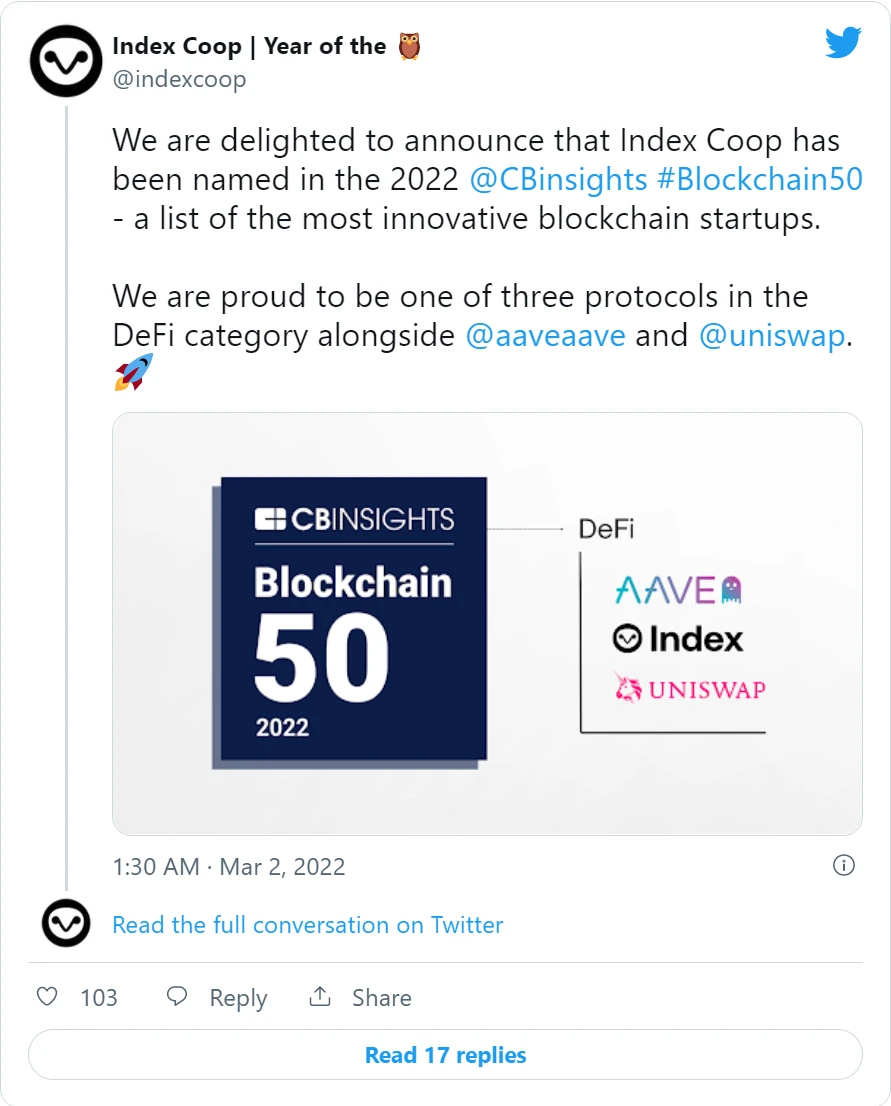Open the @indexcoop handle

click(x=179, y=79)
